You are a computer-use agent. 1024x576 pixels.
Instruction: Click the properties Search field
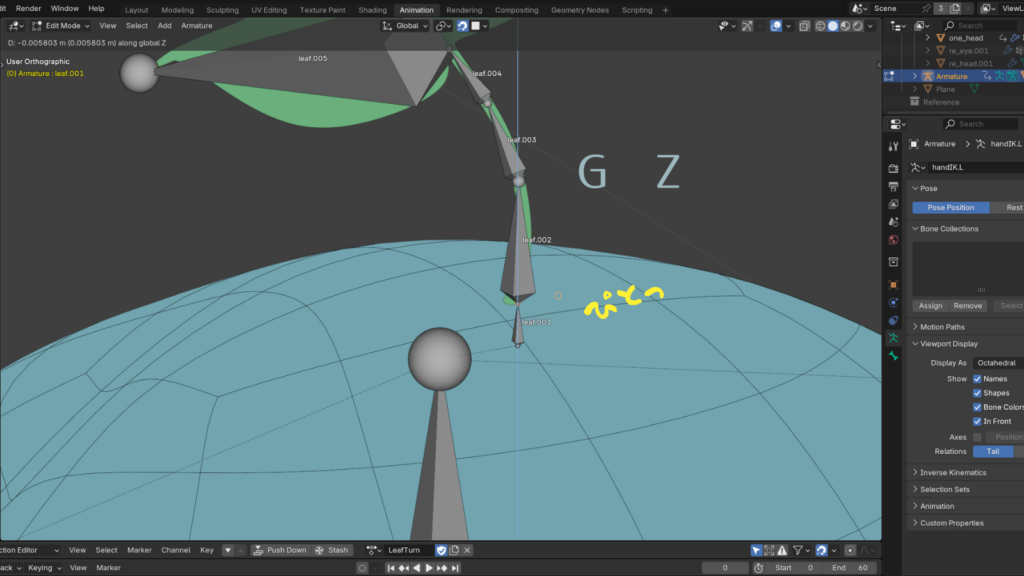point(980,124)
